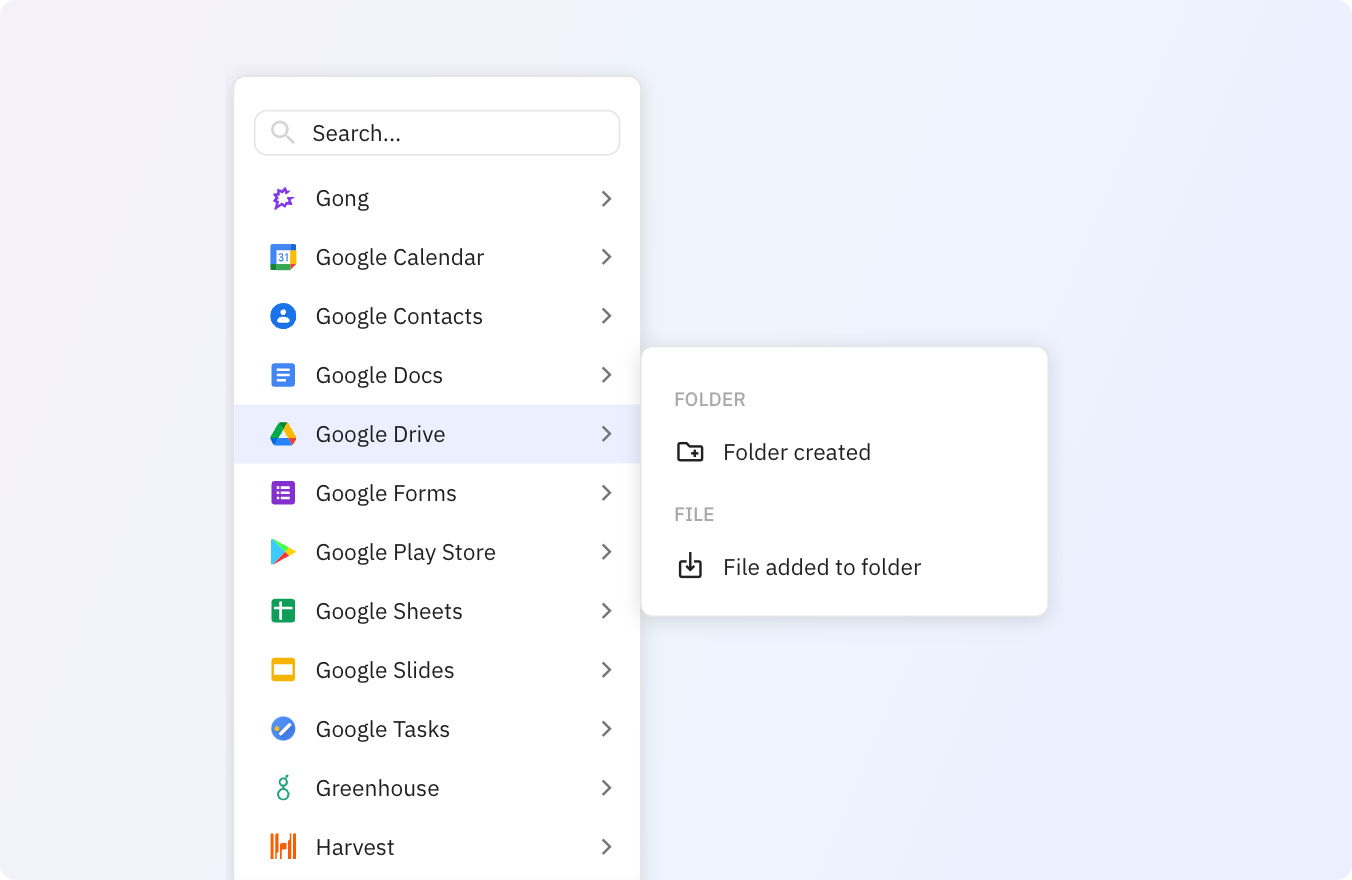This screenshot has width=1352, height=880.
Task: Click the Greenhouse logo icon
Action: (x=283, y=788)
